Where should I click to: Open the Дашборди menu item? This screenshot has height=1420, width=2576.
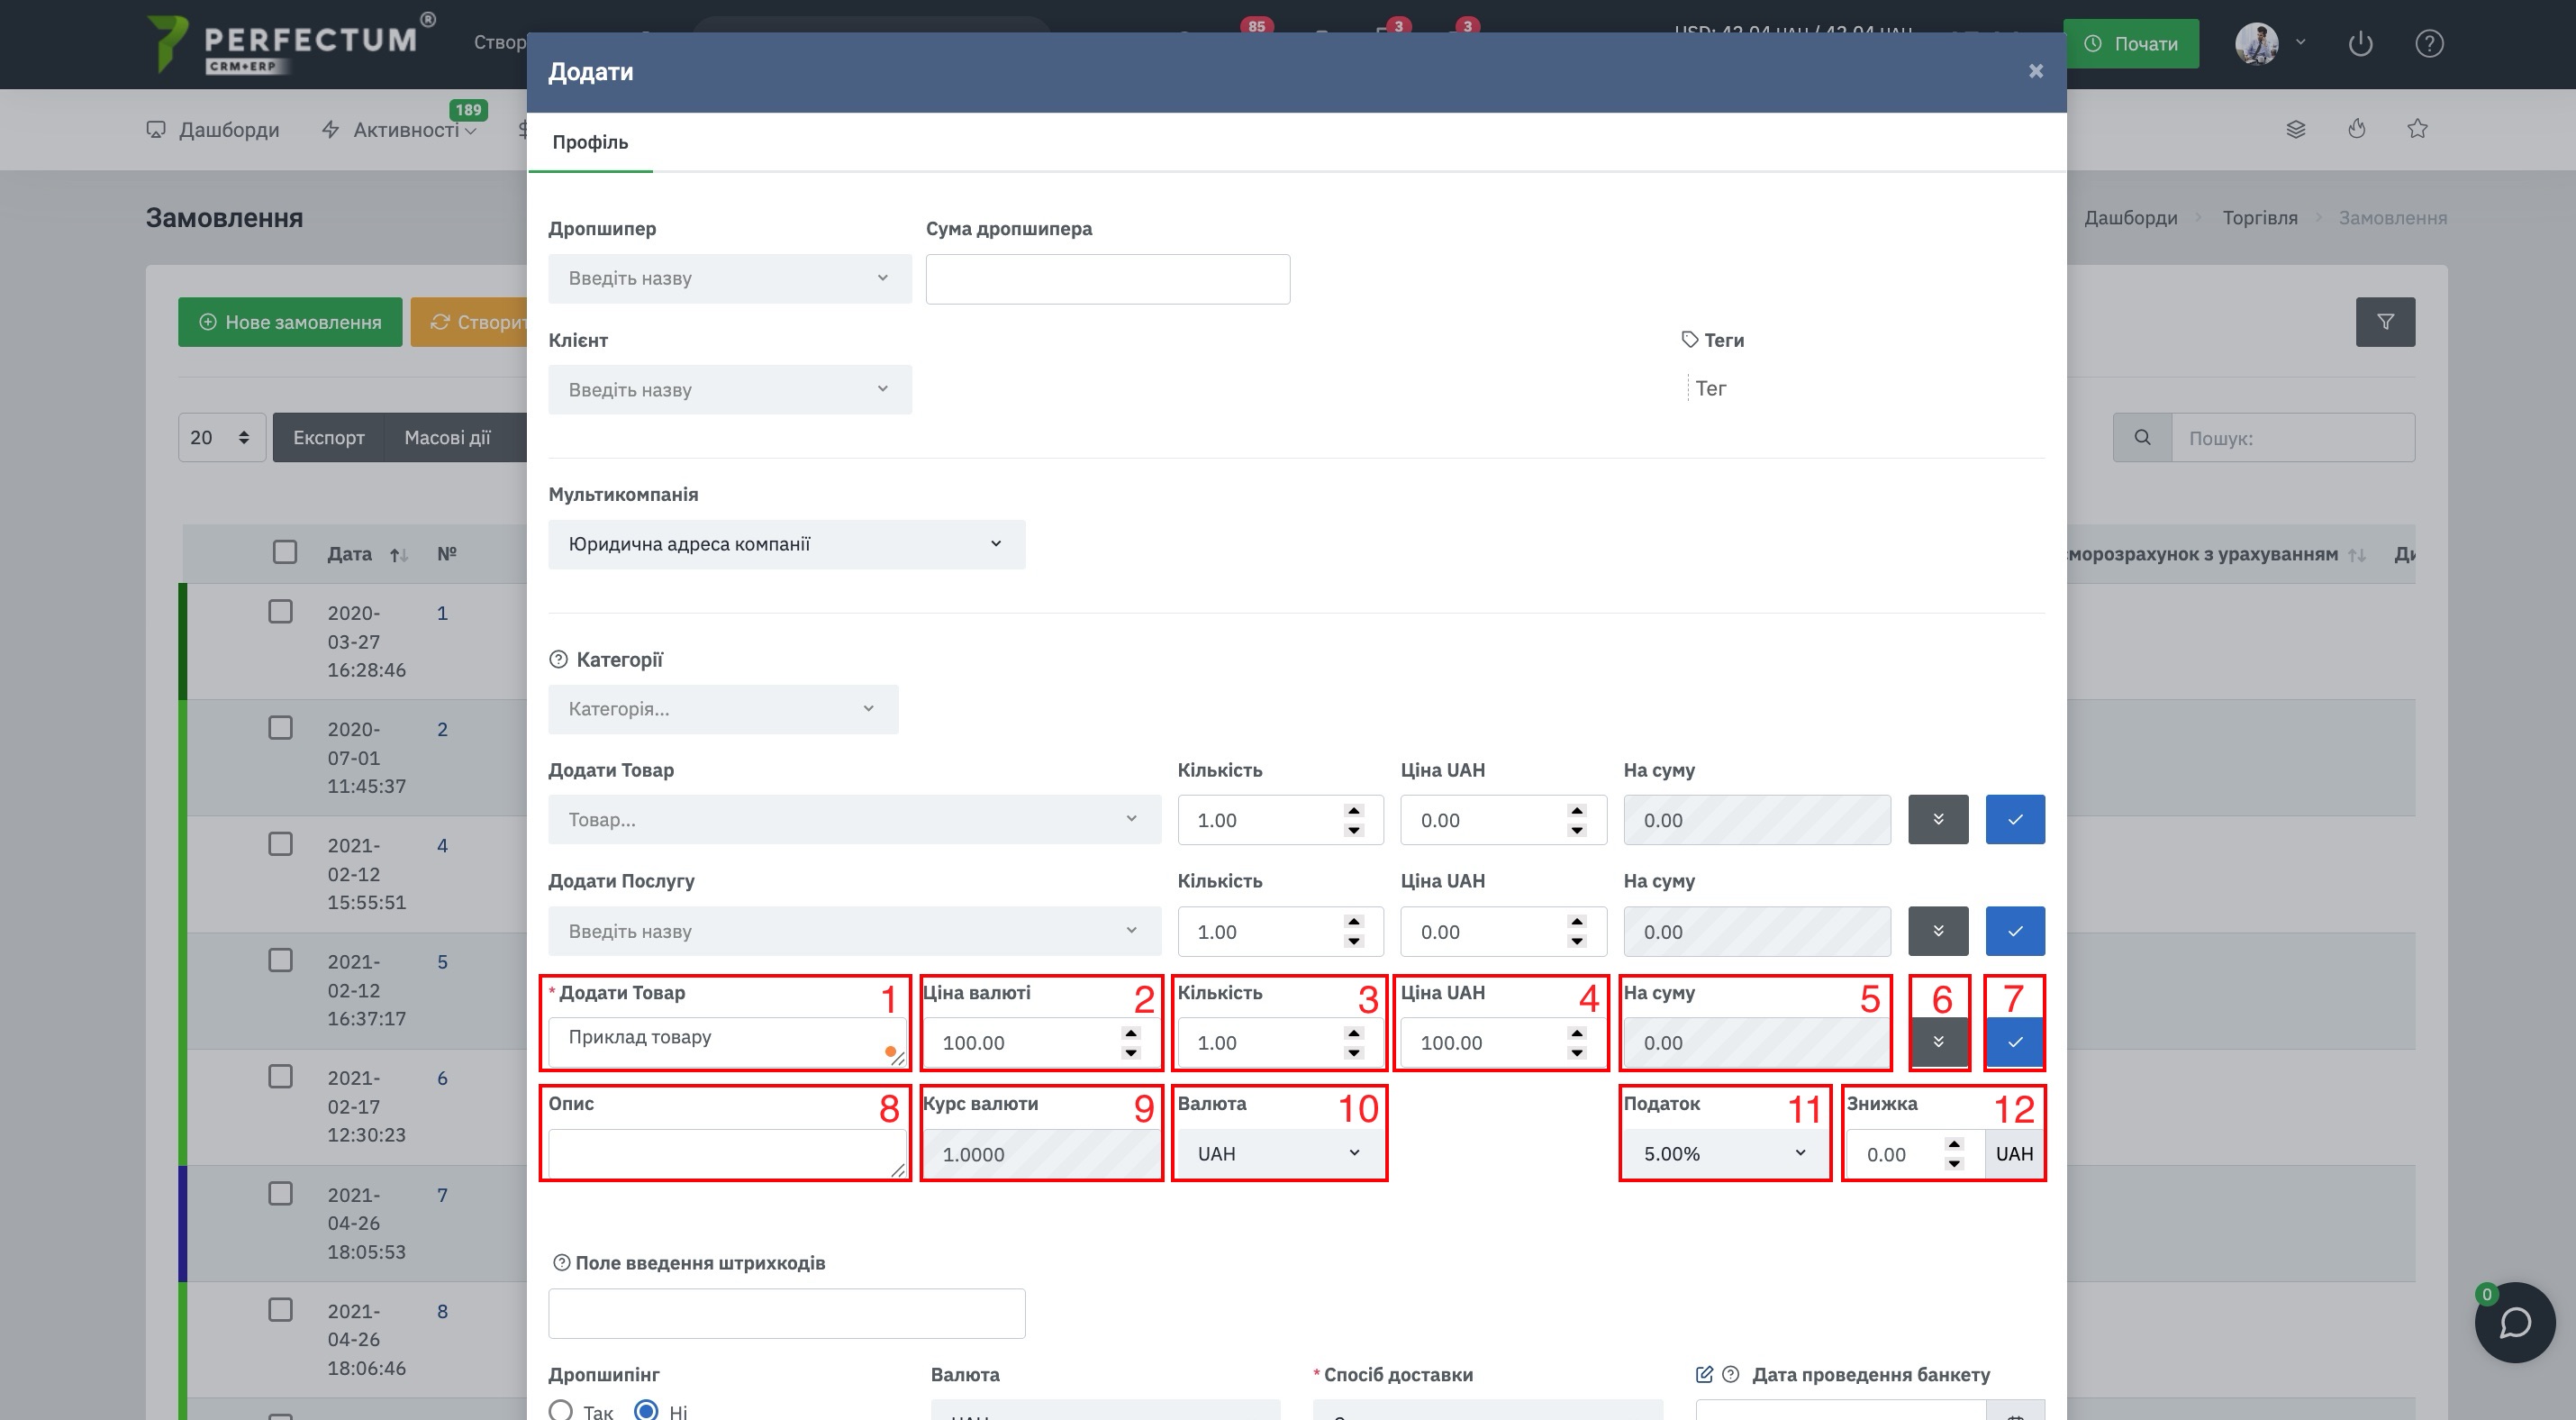pos(212,130)
